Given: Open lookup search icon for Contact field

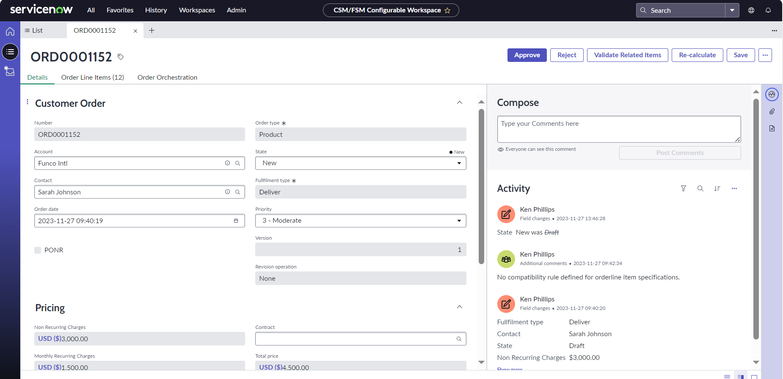Looking at the screenshot, I should point(238,192).
